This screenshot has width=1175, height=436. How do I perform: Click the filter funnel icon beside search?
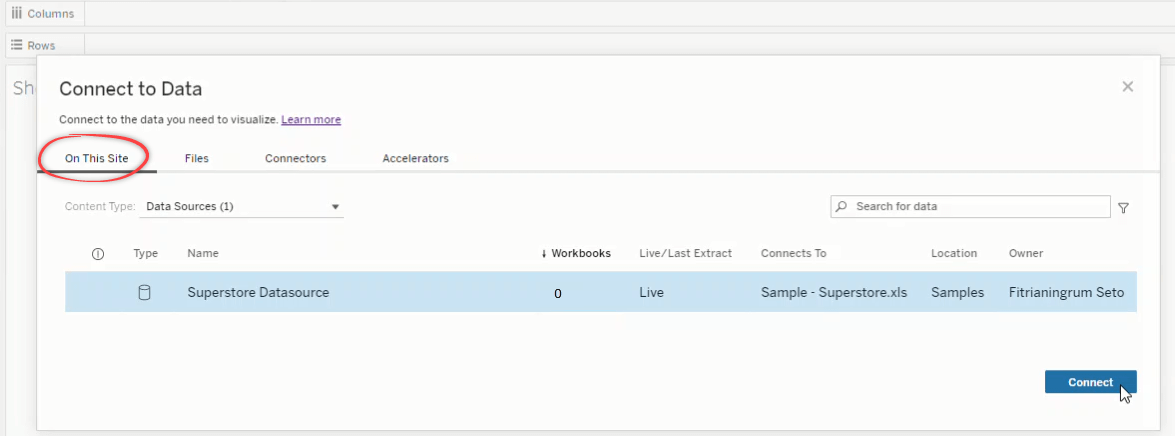point(1123,208)
